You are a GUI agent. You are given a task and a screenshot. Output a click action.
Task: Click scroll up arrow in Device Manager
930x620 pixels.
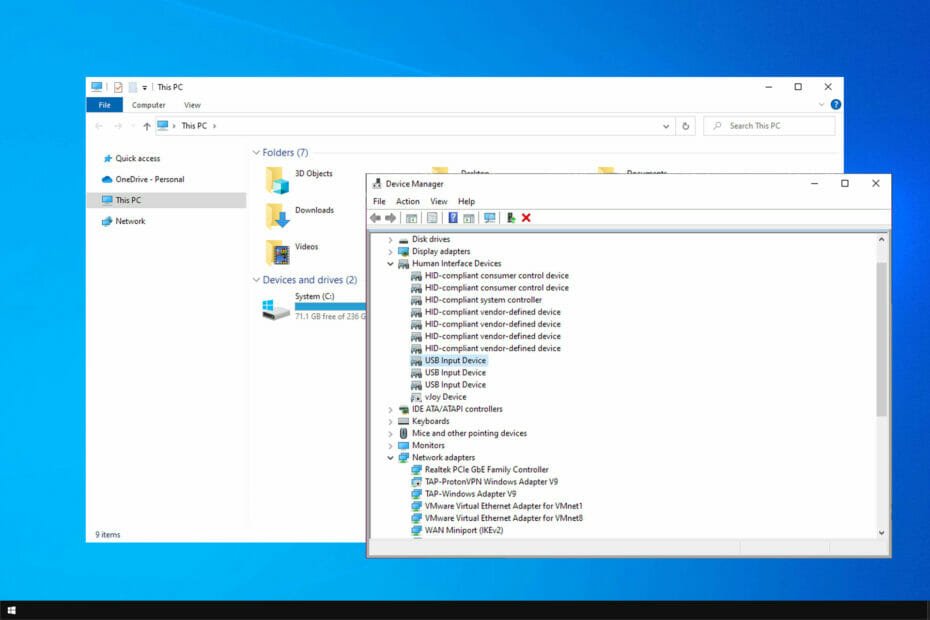pos(881,240)
